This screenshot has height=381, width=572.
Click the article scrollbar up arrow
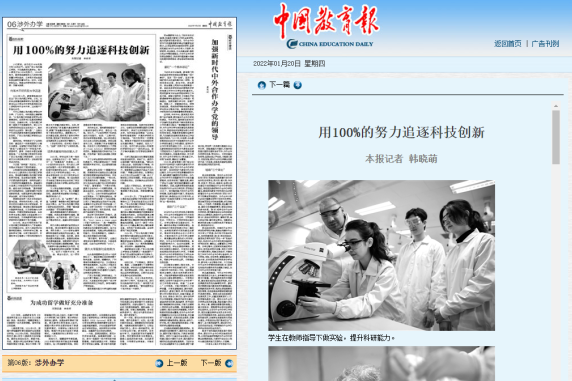point(556,106)
